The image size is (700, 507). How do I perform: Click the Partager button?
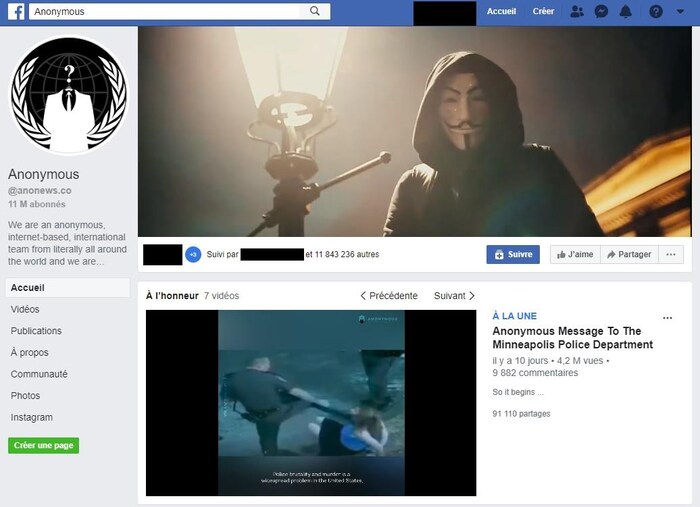coord(629,254)
